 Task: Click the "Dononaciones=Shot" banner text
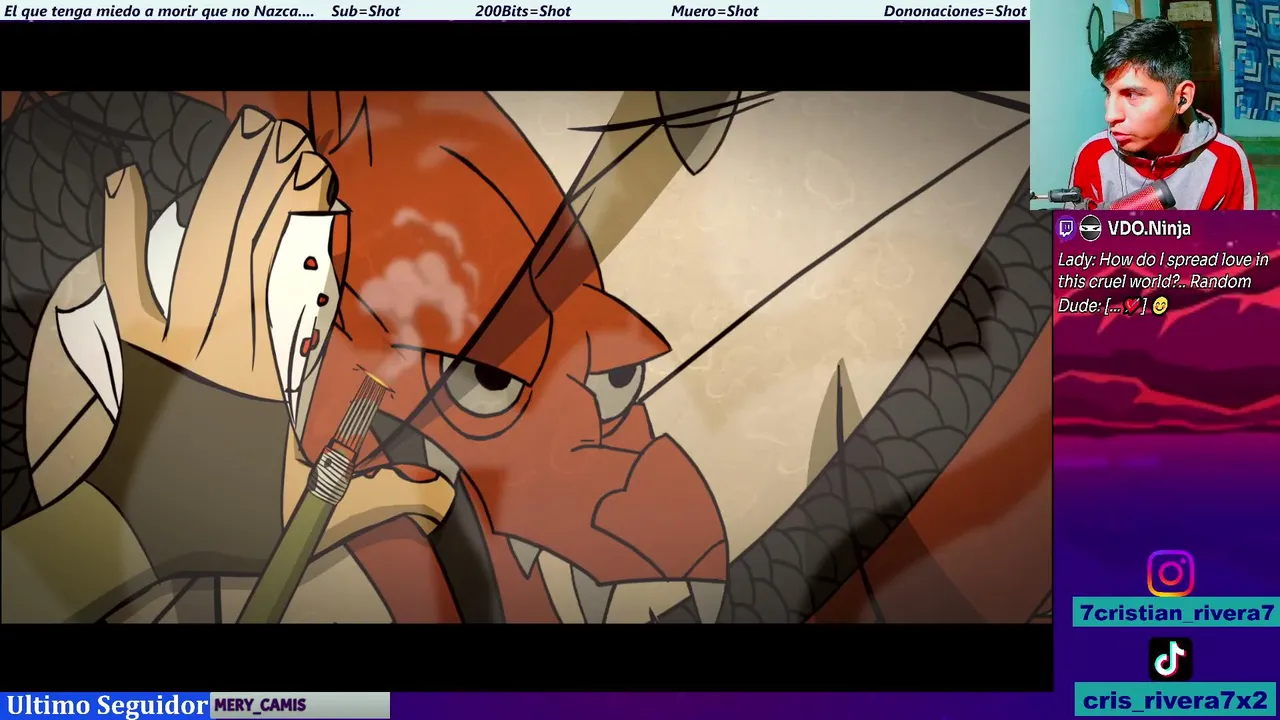point(955,11)
